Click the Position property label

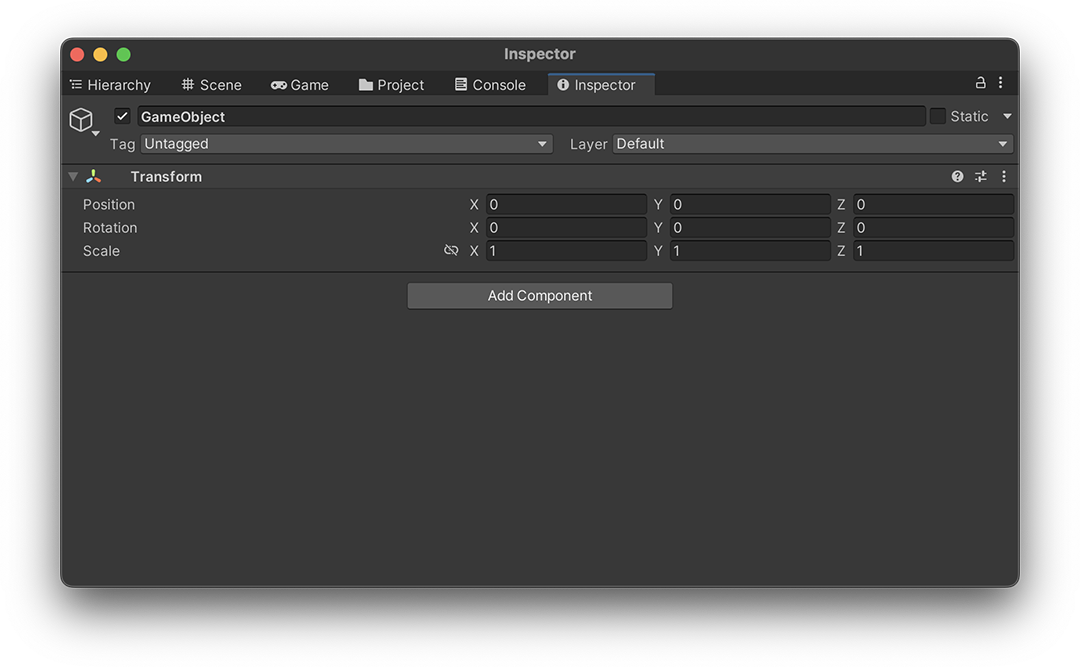pos(109,205)
